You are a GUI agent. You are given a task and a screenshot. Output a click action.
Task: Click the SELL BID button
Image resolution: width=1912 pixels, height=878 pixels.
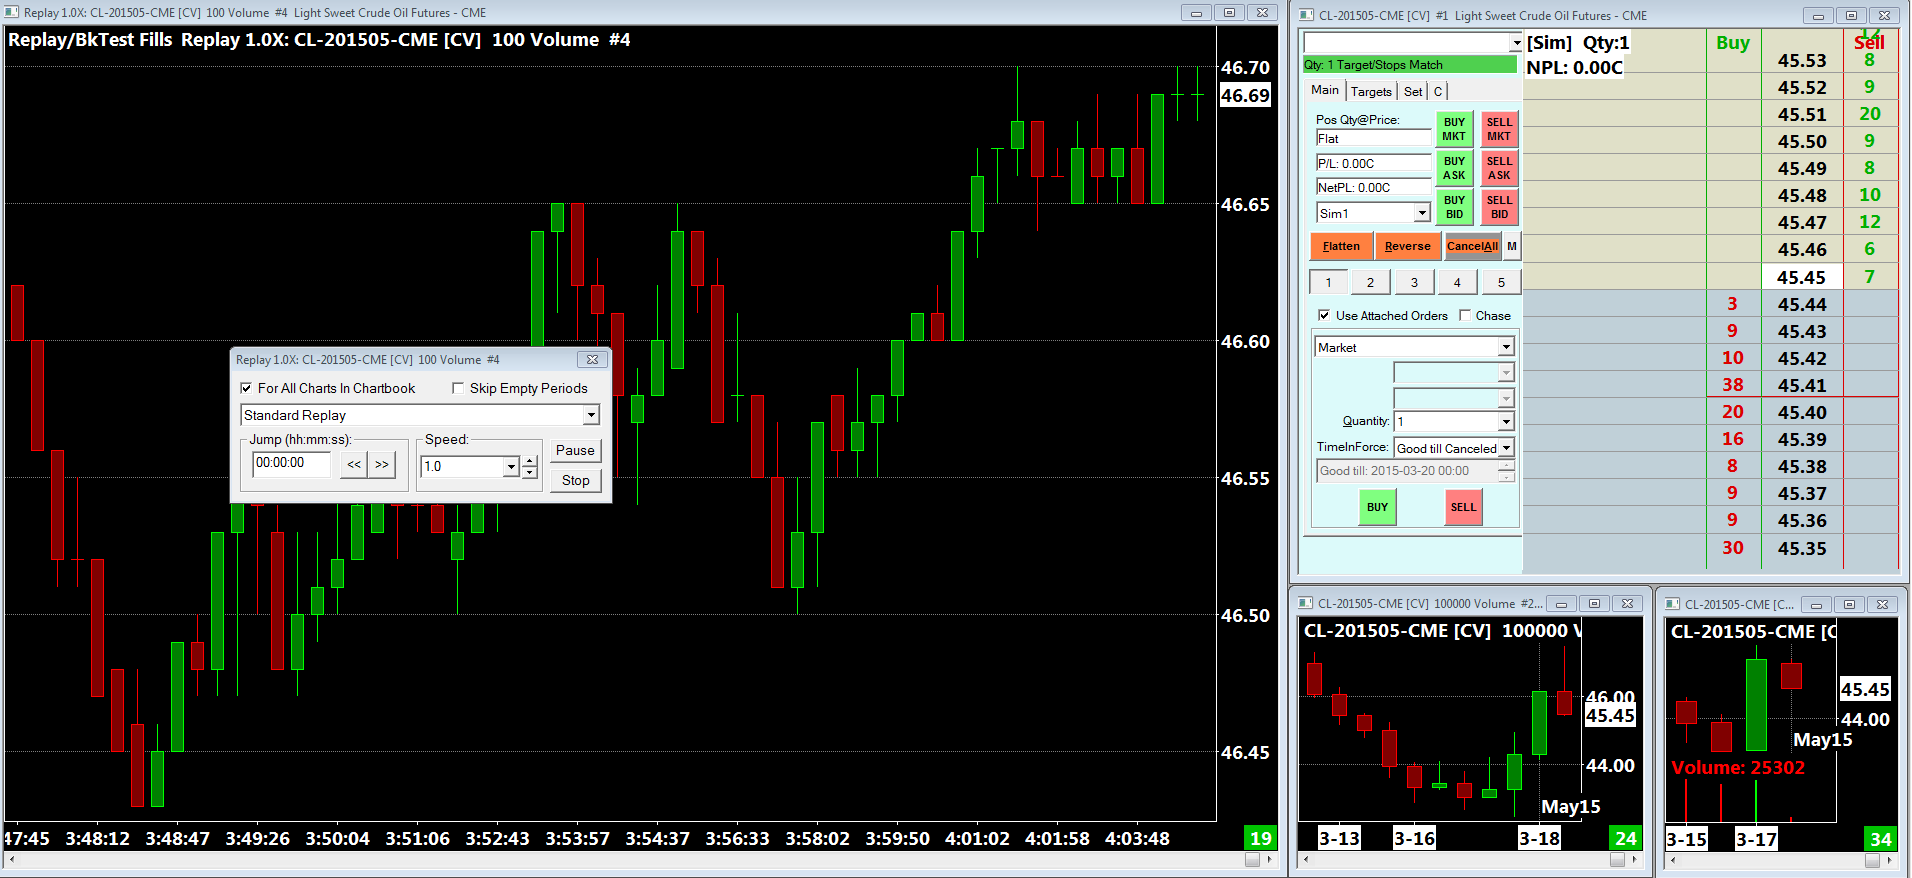click(x=1499, y=207)
